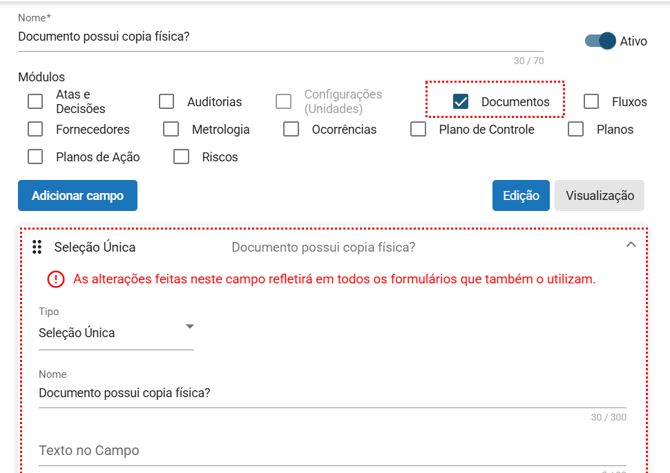
Task: Check the Ocorrências checkbox
Action: tap(291, 129)
